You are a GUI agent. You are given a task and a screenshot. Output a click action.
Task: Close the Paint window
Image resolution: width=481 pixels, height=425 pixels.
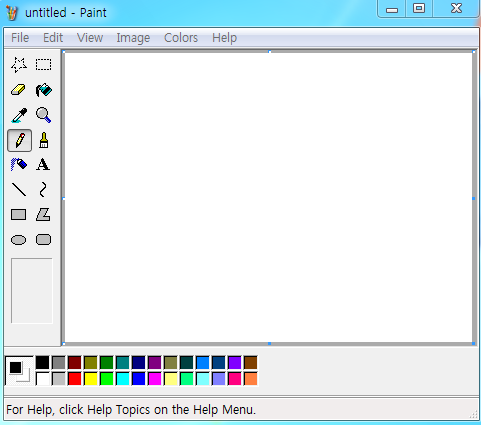coord(456,9)
